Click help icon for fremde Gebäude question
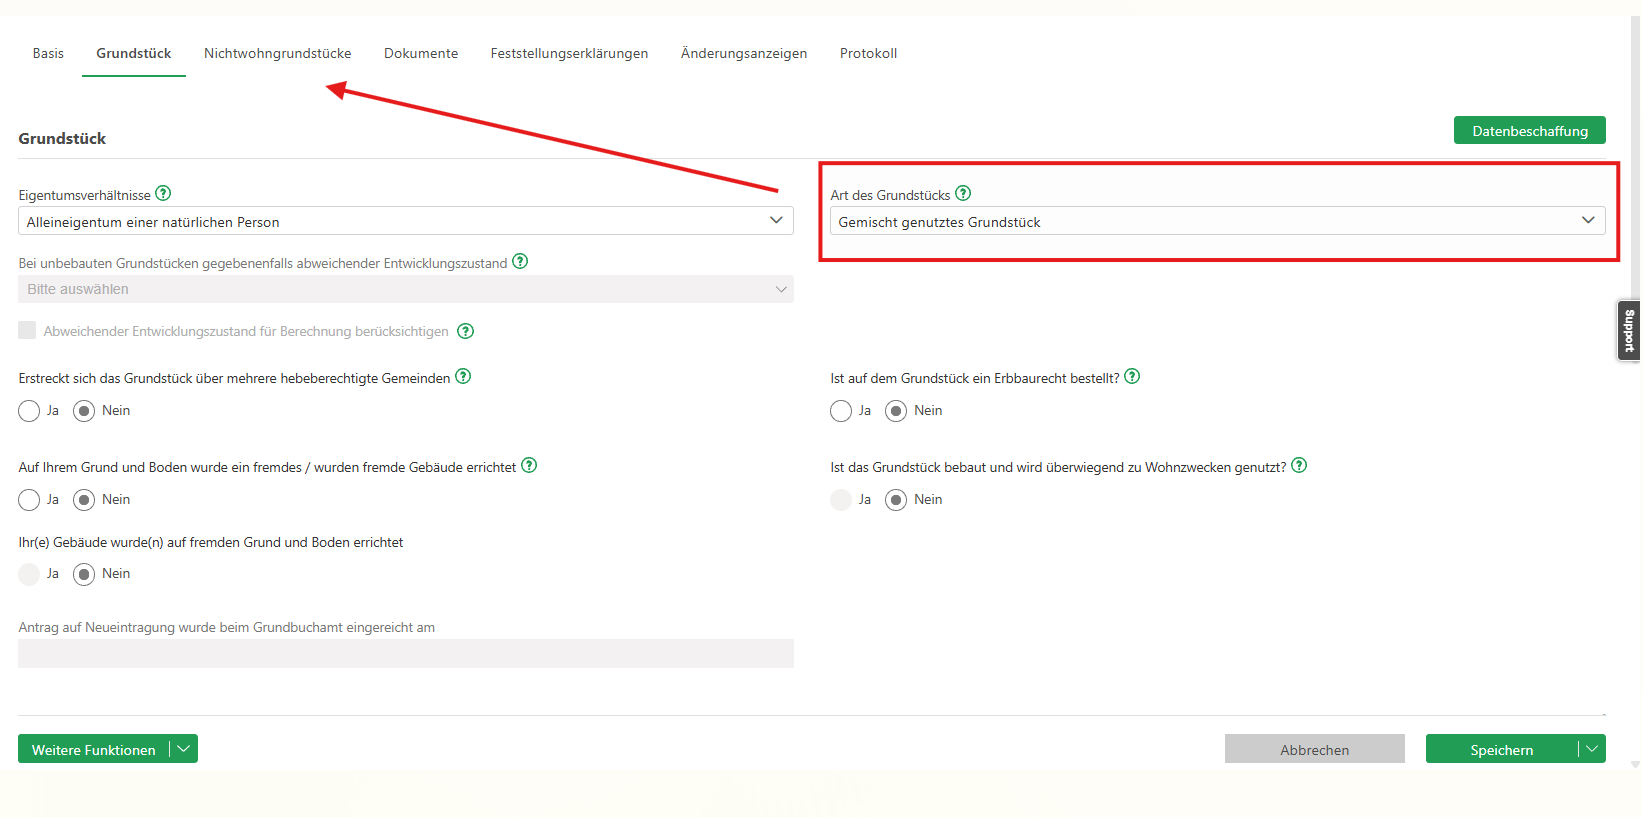Image resolution: width=1642 pixels, height=817 pixels. pos(529,466)
